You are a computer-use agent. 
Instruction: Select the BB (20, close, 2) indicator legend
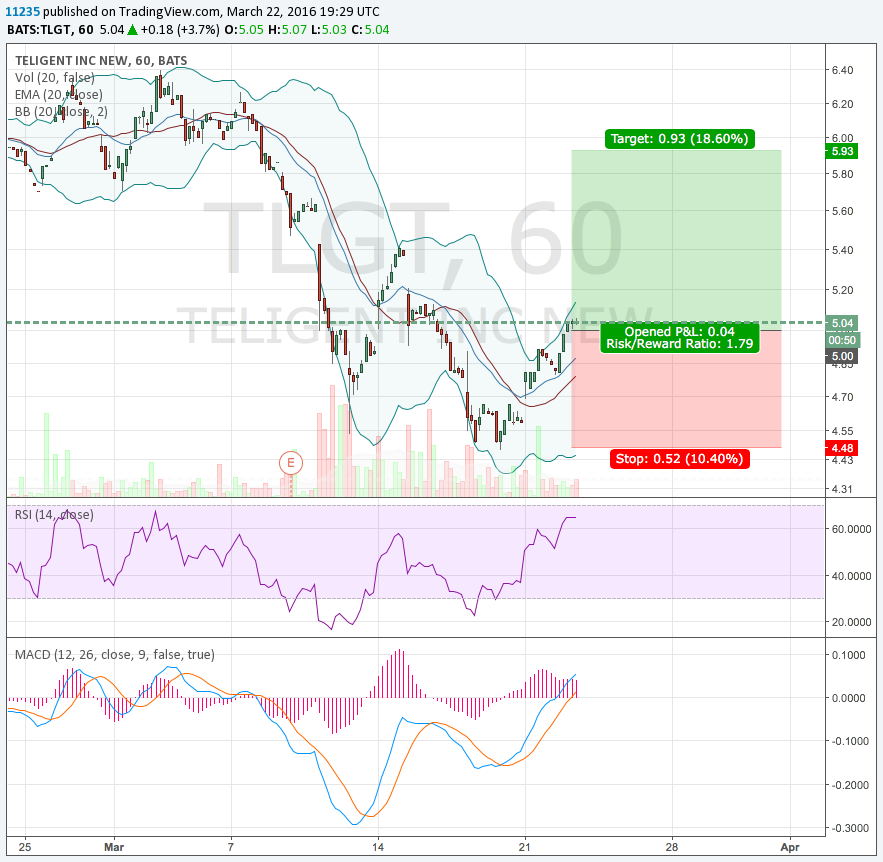tap(61, 111)
